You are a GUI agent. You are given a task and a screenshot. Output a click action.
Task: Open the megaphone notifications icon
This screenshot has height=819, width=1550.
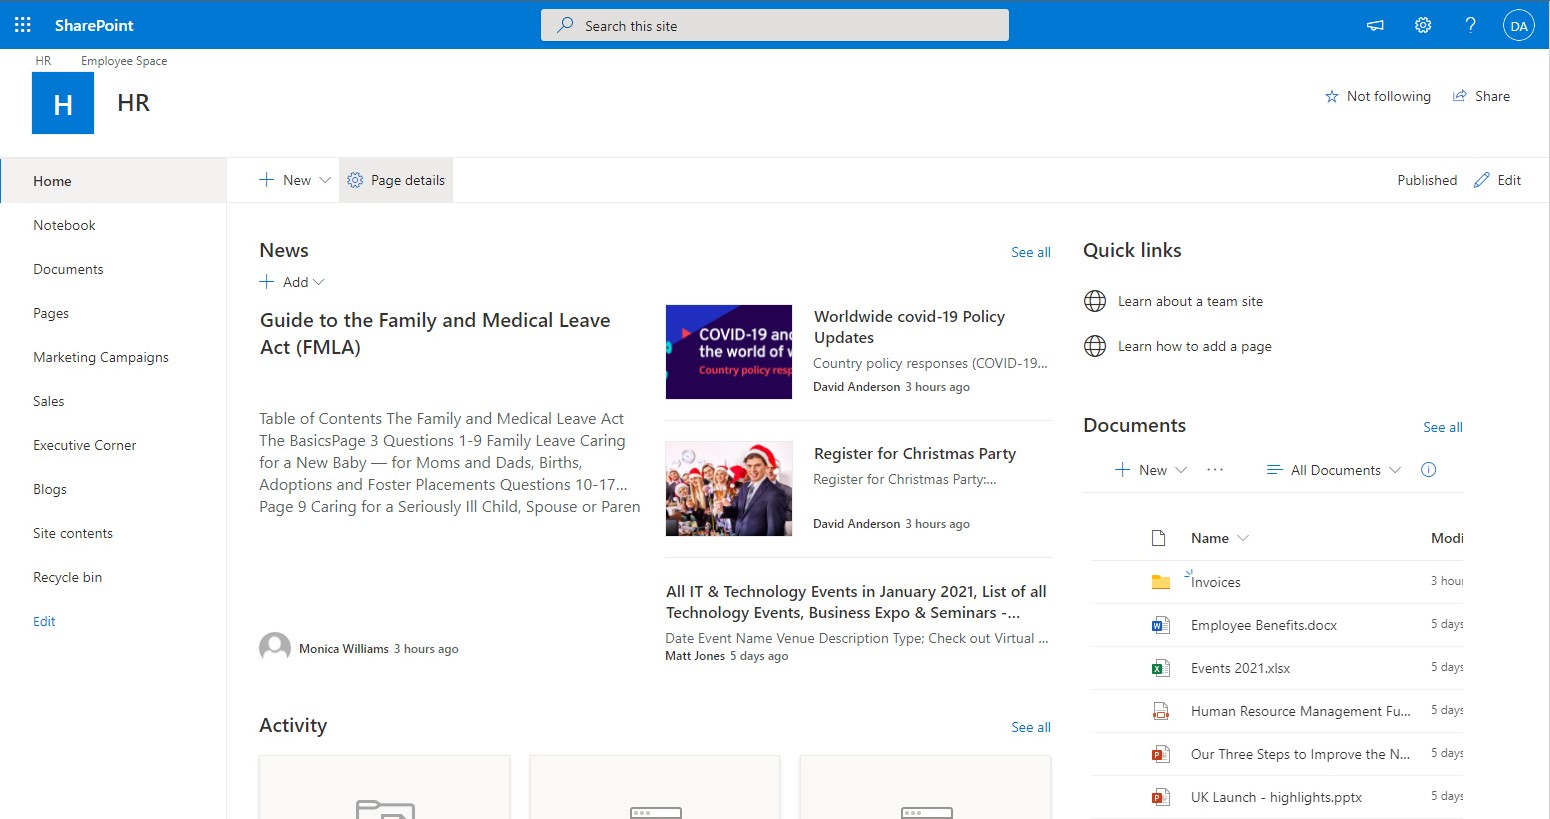(1375, 25)
